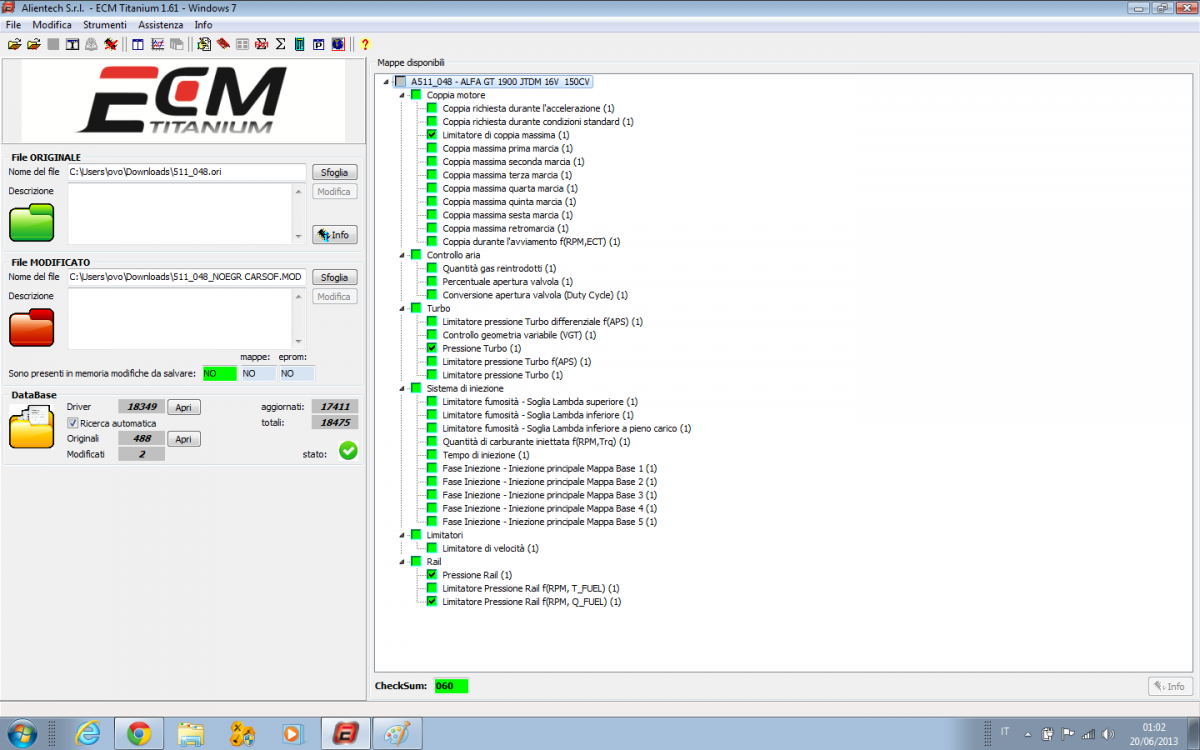Click Apri next to Originali count
1200x750 pixels.
coord(184,439)
